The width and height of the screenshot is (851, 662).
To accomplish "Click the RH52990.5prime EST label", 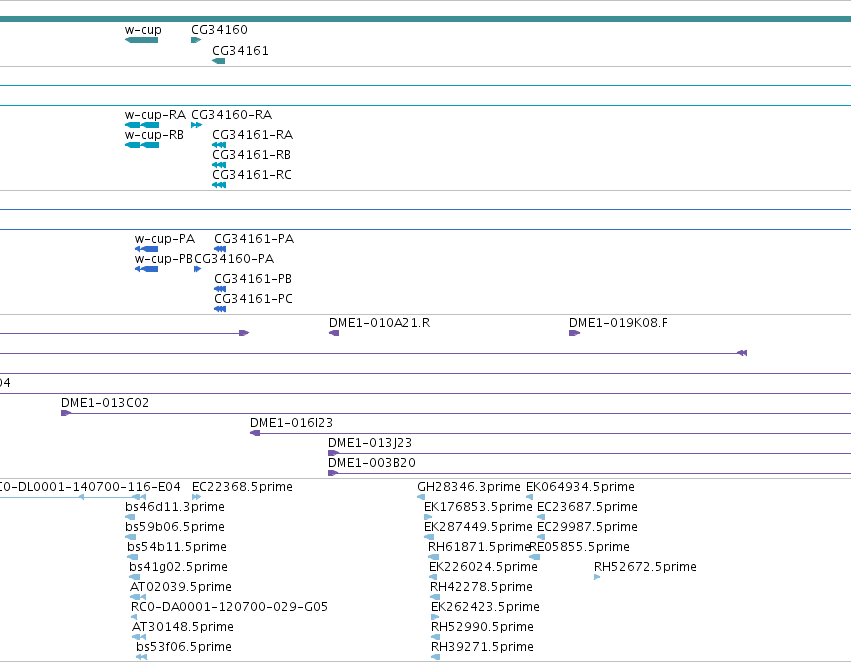I will 482,627.
